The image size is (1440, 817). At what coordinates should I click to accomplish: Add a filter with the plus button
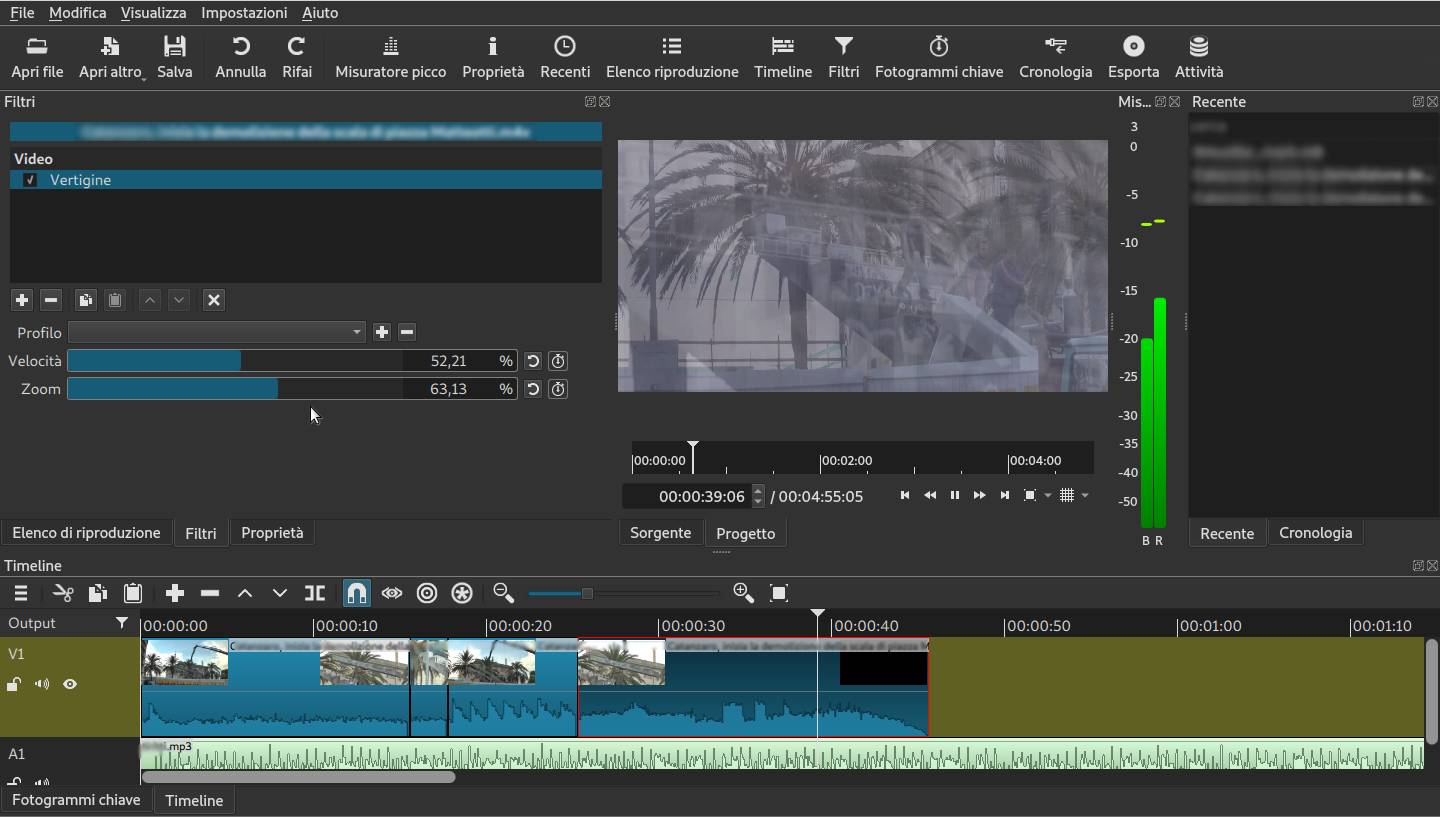[22, 300]
